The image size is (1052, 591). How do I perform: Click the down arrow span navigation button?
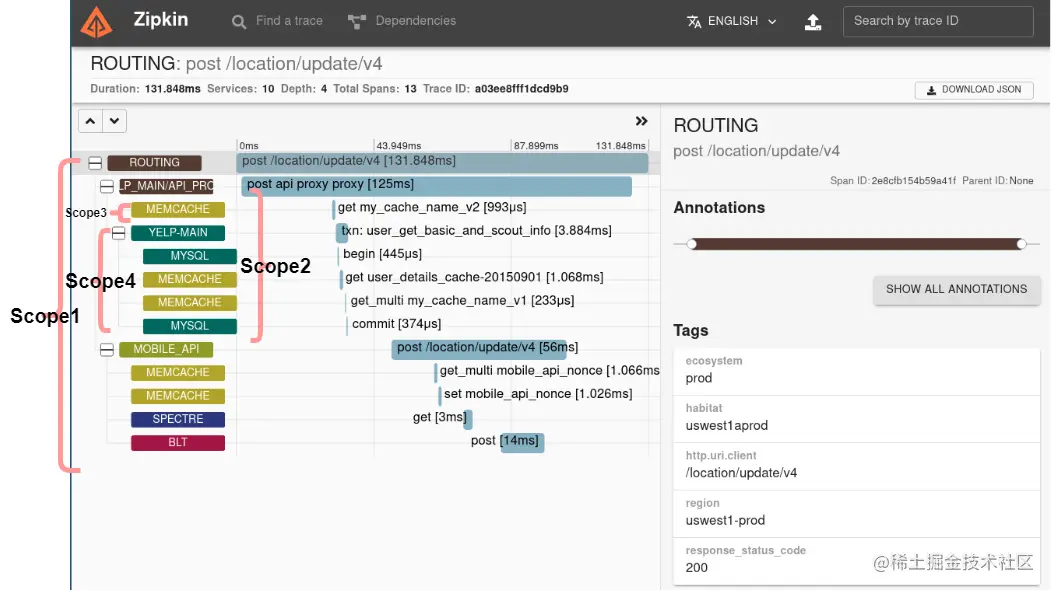click(x=115, y=121)
